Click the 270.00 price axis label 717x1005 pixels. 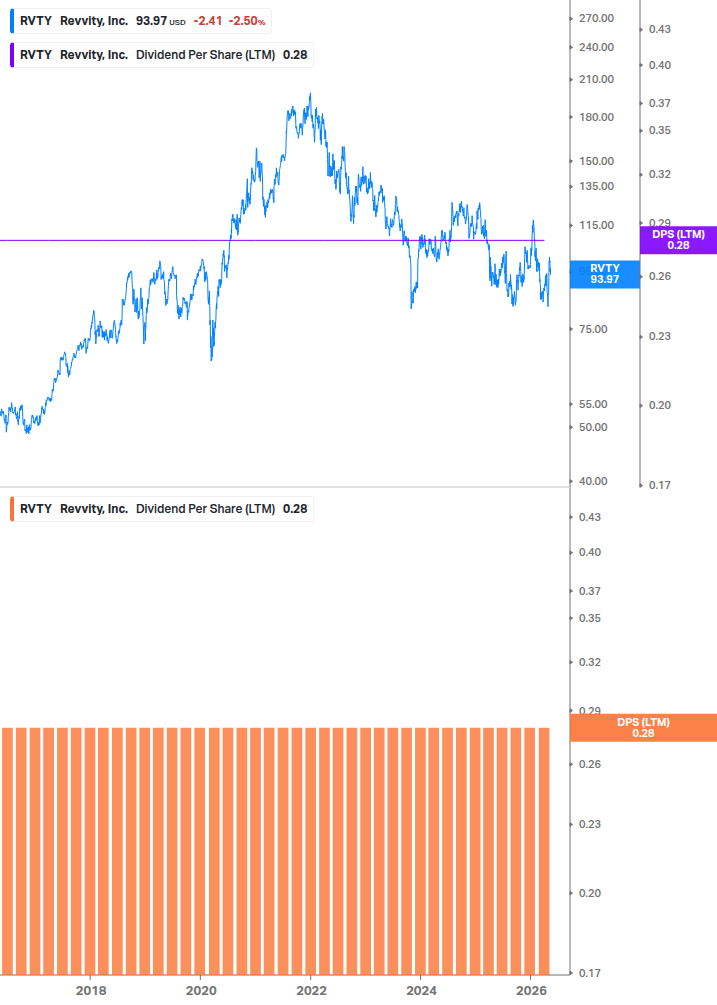597,19
